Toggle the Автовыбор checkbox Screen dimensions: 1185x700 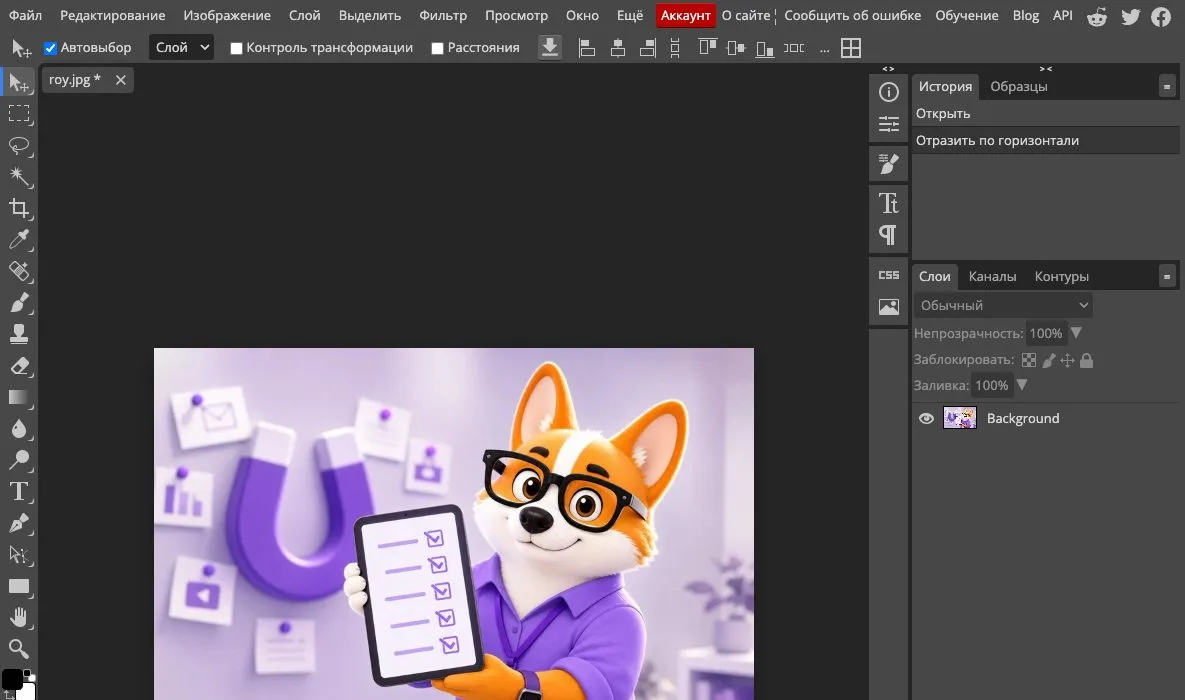(x=51, y=48)
